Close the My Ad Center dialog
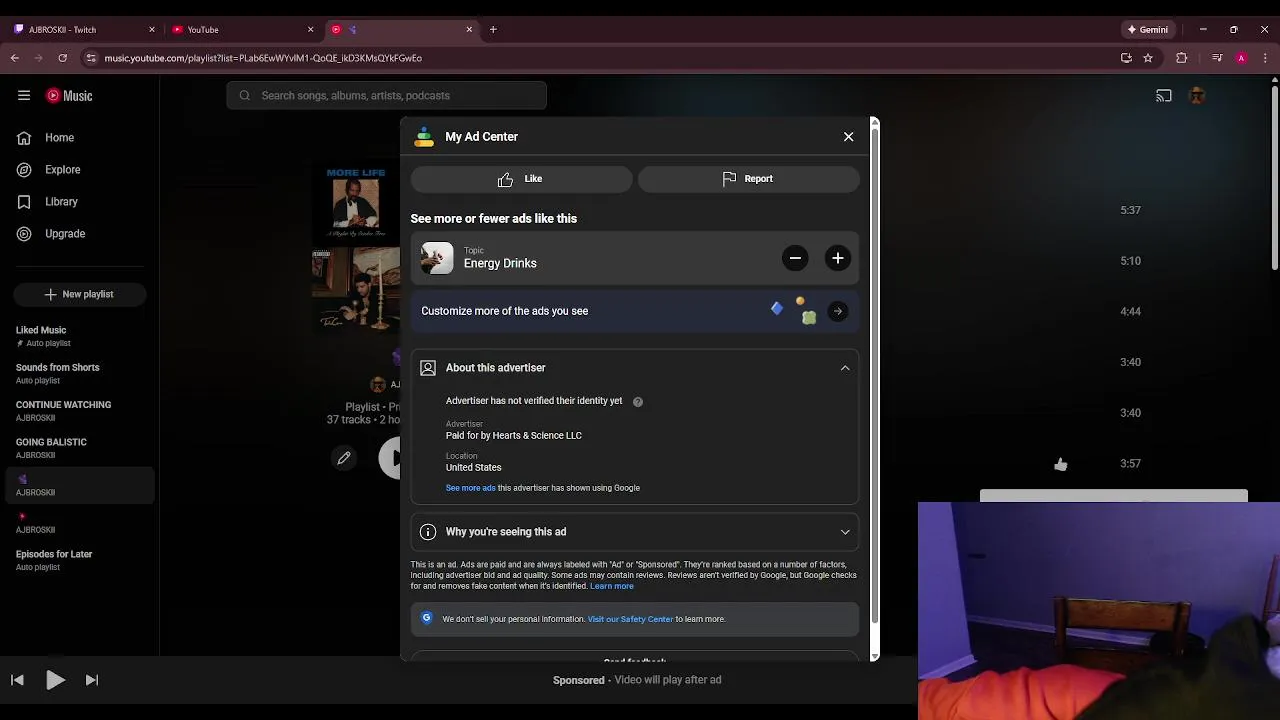The height and width of the screenshot is (720, 1280). tap(848, 137)
